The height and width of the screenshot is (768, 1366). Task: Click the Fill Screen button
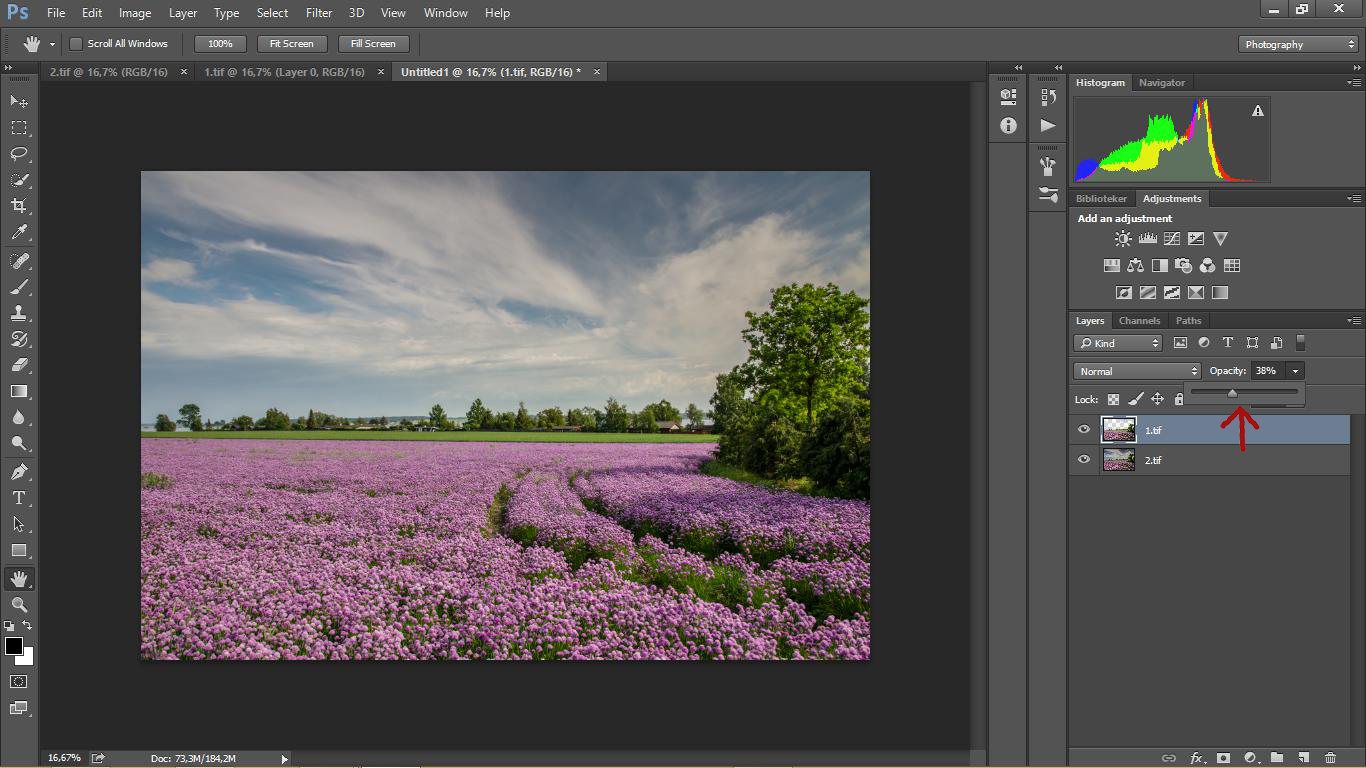(373, 44)
